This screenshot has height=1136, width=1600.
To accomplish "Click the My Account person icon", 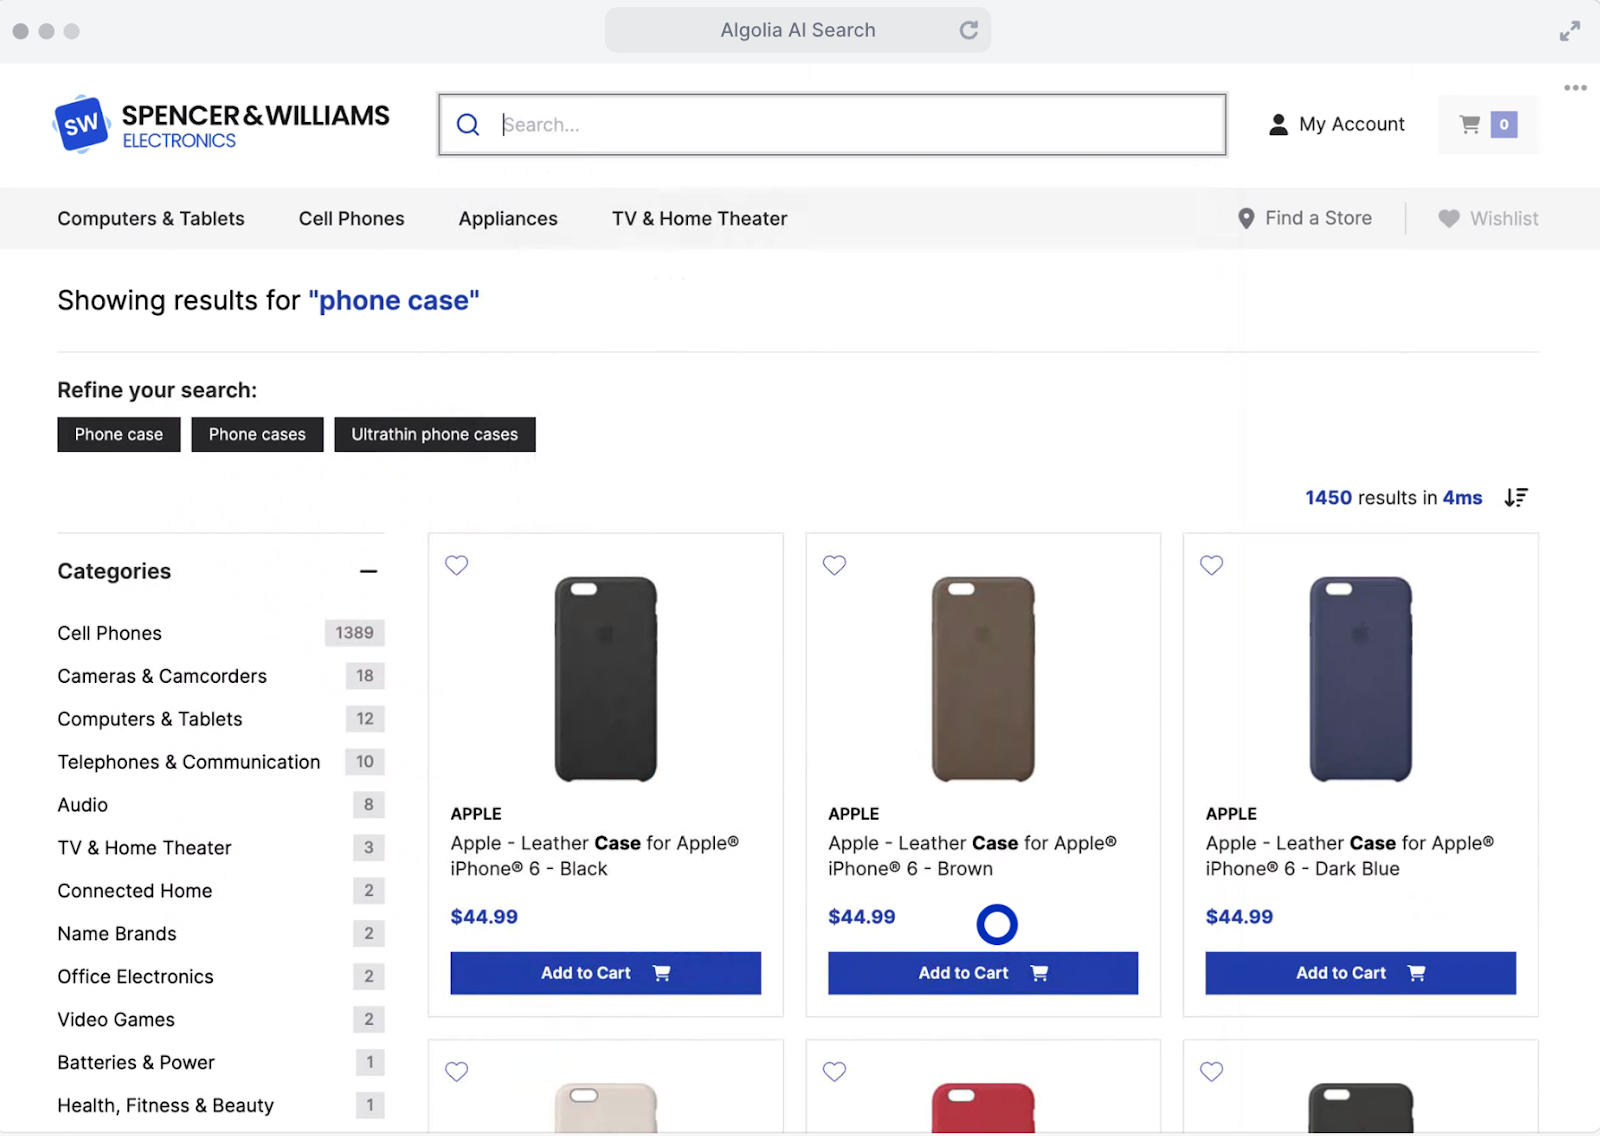I will 1277,124.
